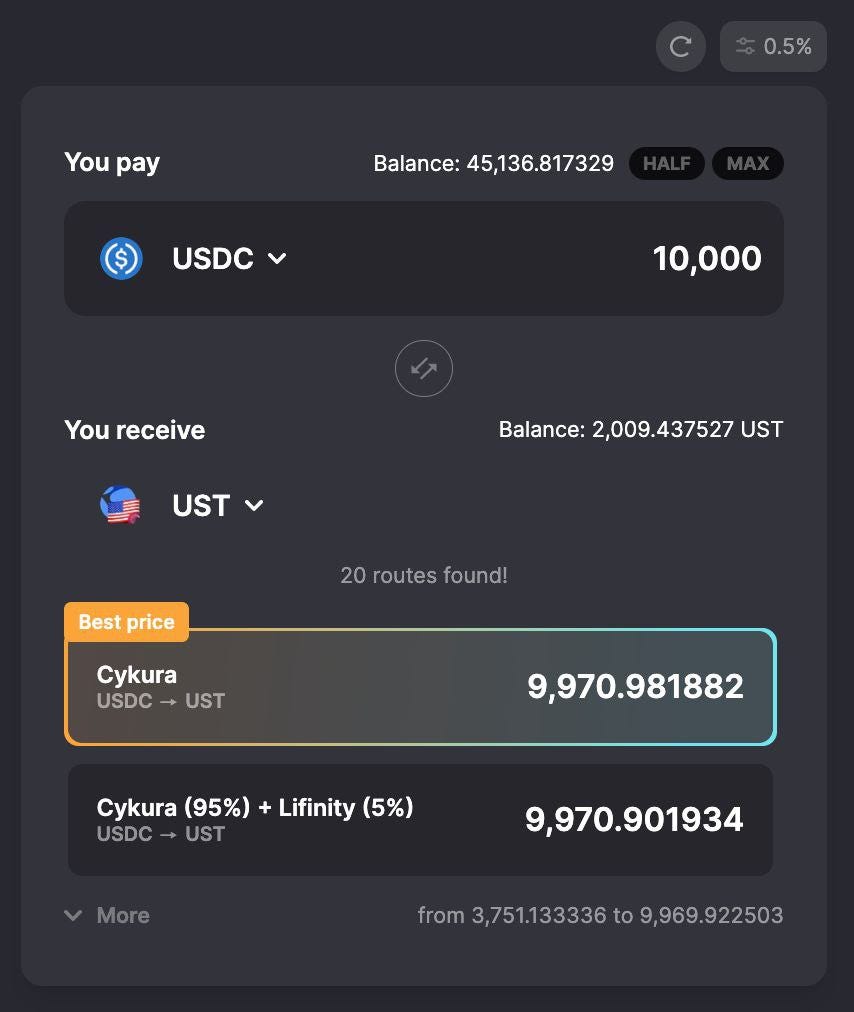Click the sliders icon beside 0.5%
Image resolution: width=854 pixels, height=1012 pixels.
(745, 46)
